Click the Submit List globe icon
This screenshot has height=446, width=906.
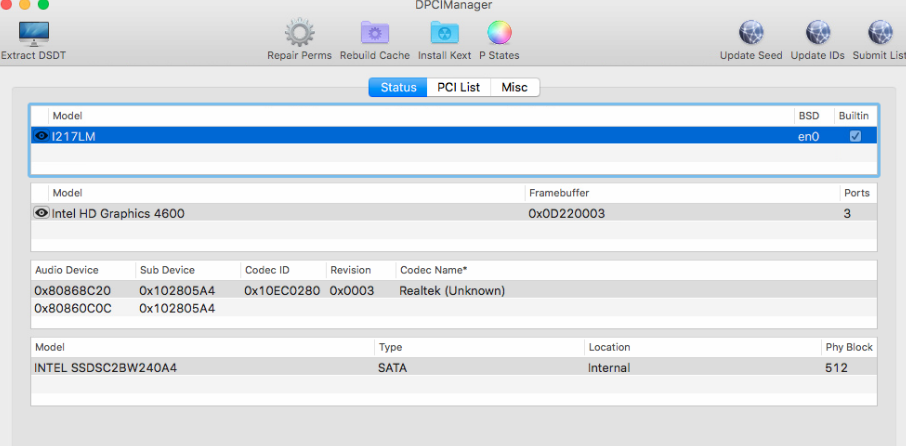tap(880, 34)
